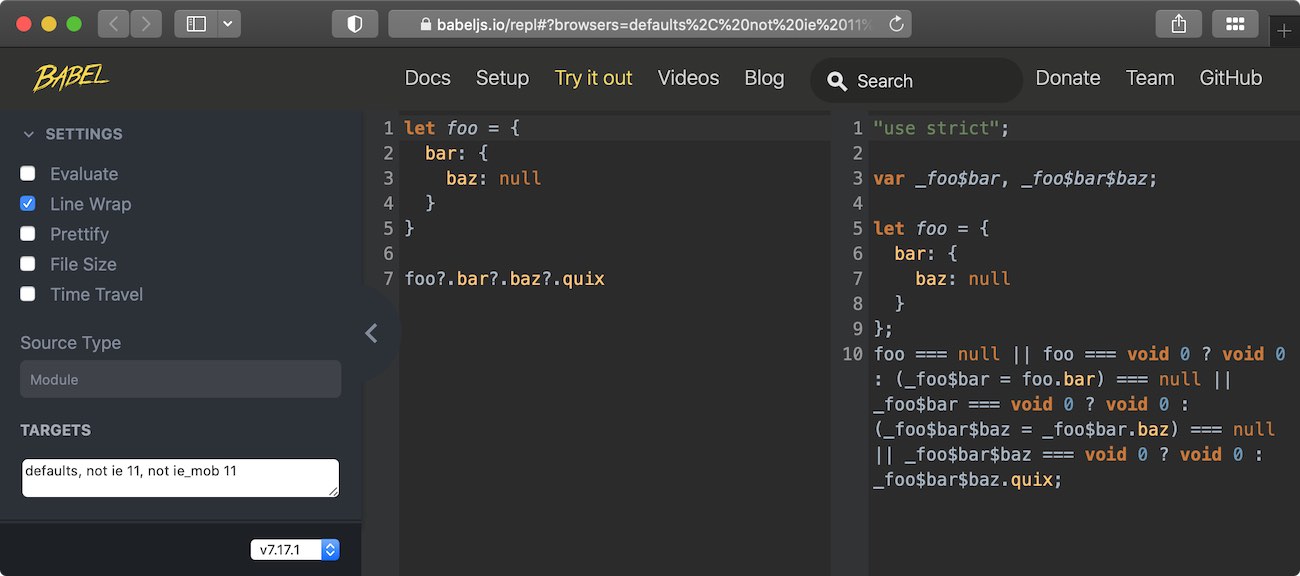Enable the File Size checkbox
Viewport: 1300px width, 576px height.
tap(28, 264)
